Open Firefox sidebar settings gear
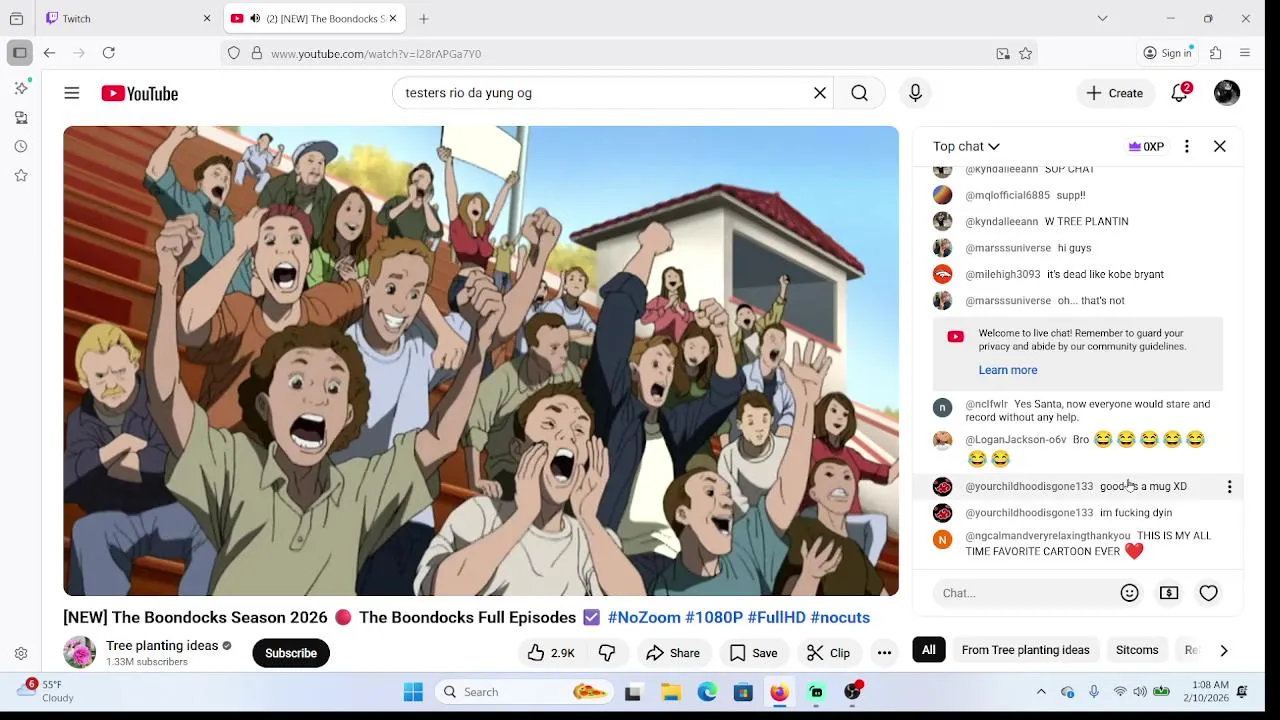Viewport: 1280px width, 720px height. (x=21, y=653)
